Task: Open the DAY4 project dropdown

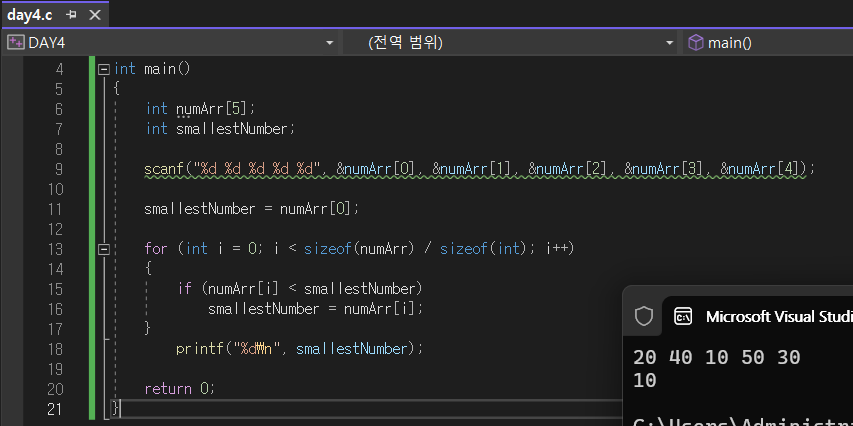Action: [x=329, y=43]
